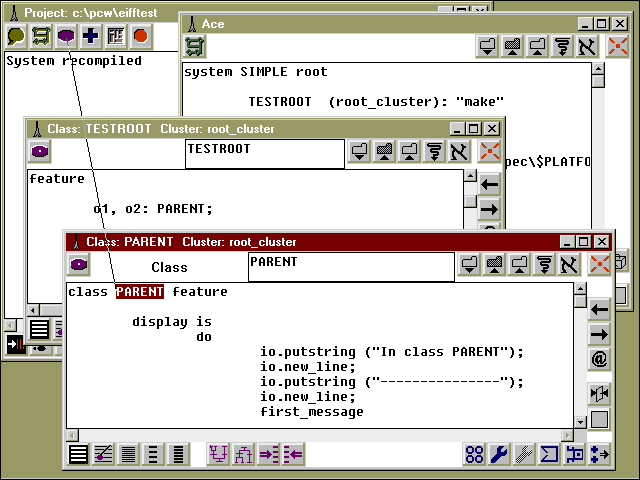Click the red crossed icon in PARENT window toolbar
This screenshot has height=480, width=640.
599,265
